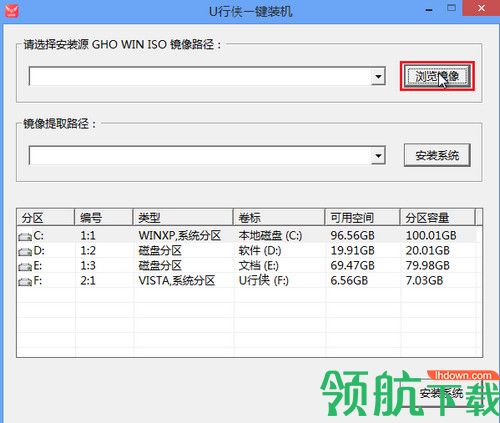Click the 7.03GB capacity cell
500x423 pixels.
(x=424, y=281)
